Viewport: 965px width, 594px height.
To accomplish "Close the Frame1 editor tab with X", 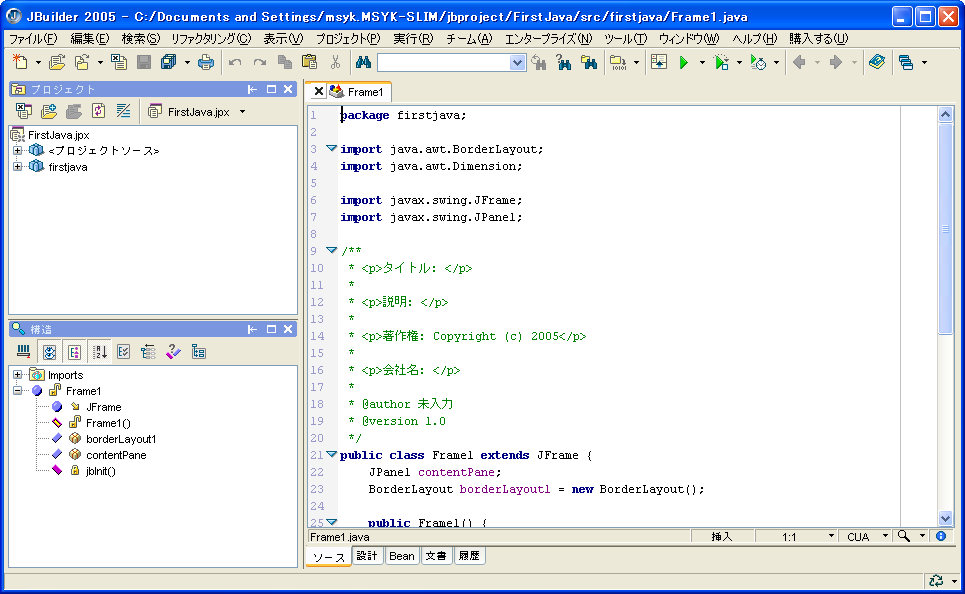I will (319, 91).
